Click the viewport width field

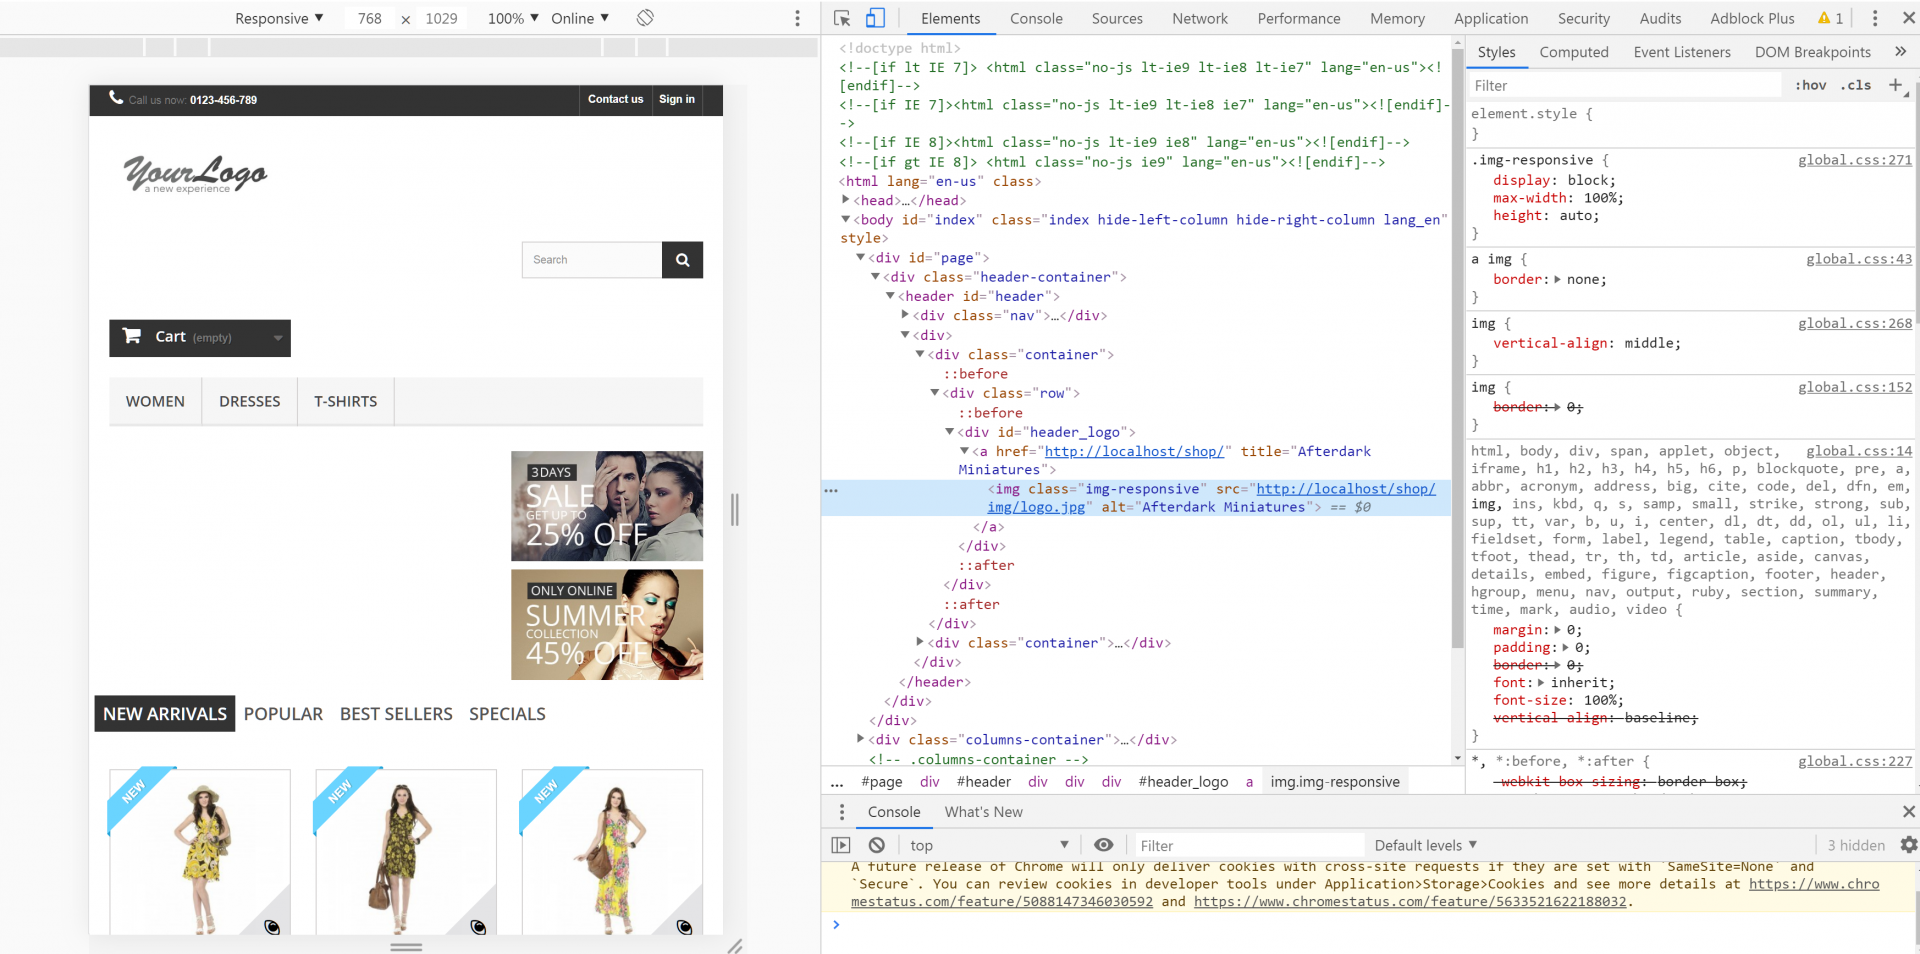tap(370, 18)
